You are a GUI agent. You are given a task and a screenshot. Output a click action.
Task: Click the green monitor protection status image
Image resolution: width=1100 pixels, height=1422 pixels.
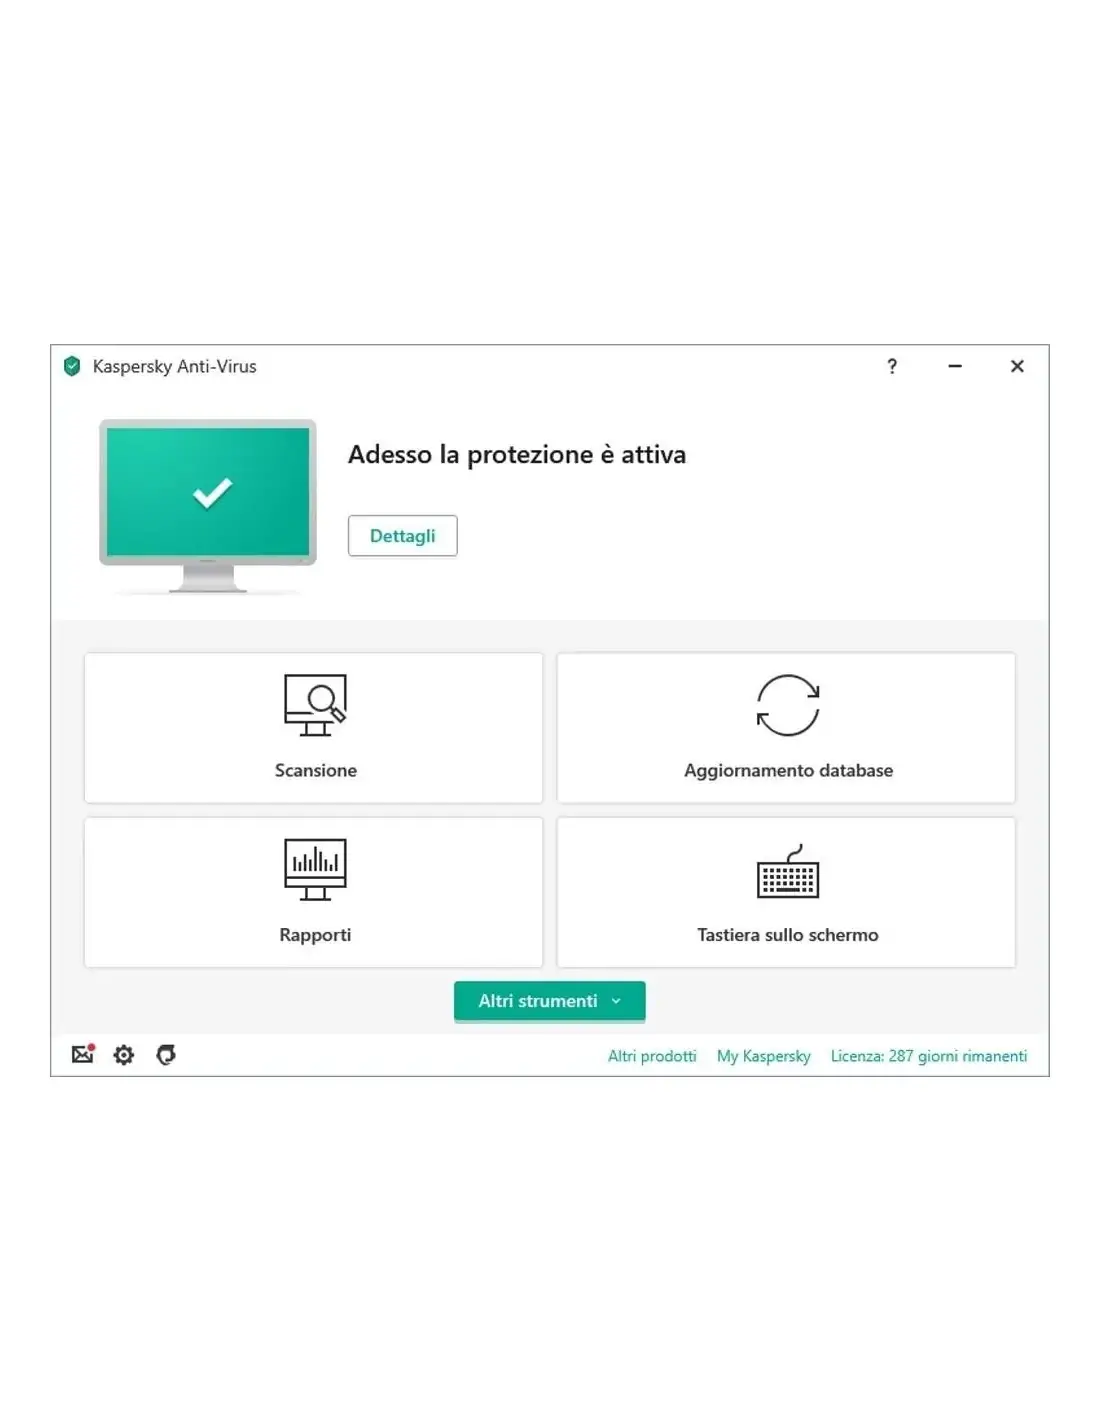coord(208,506)
